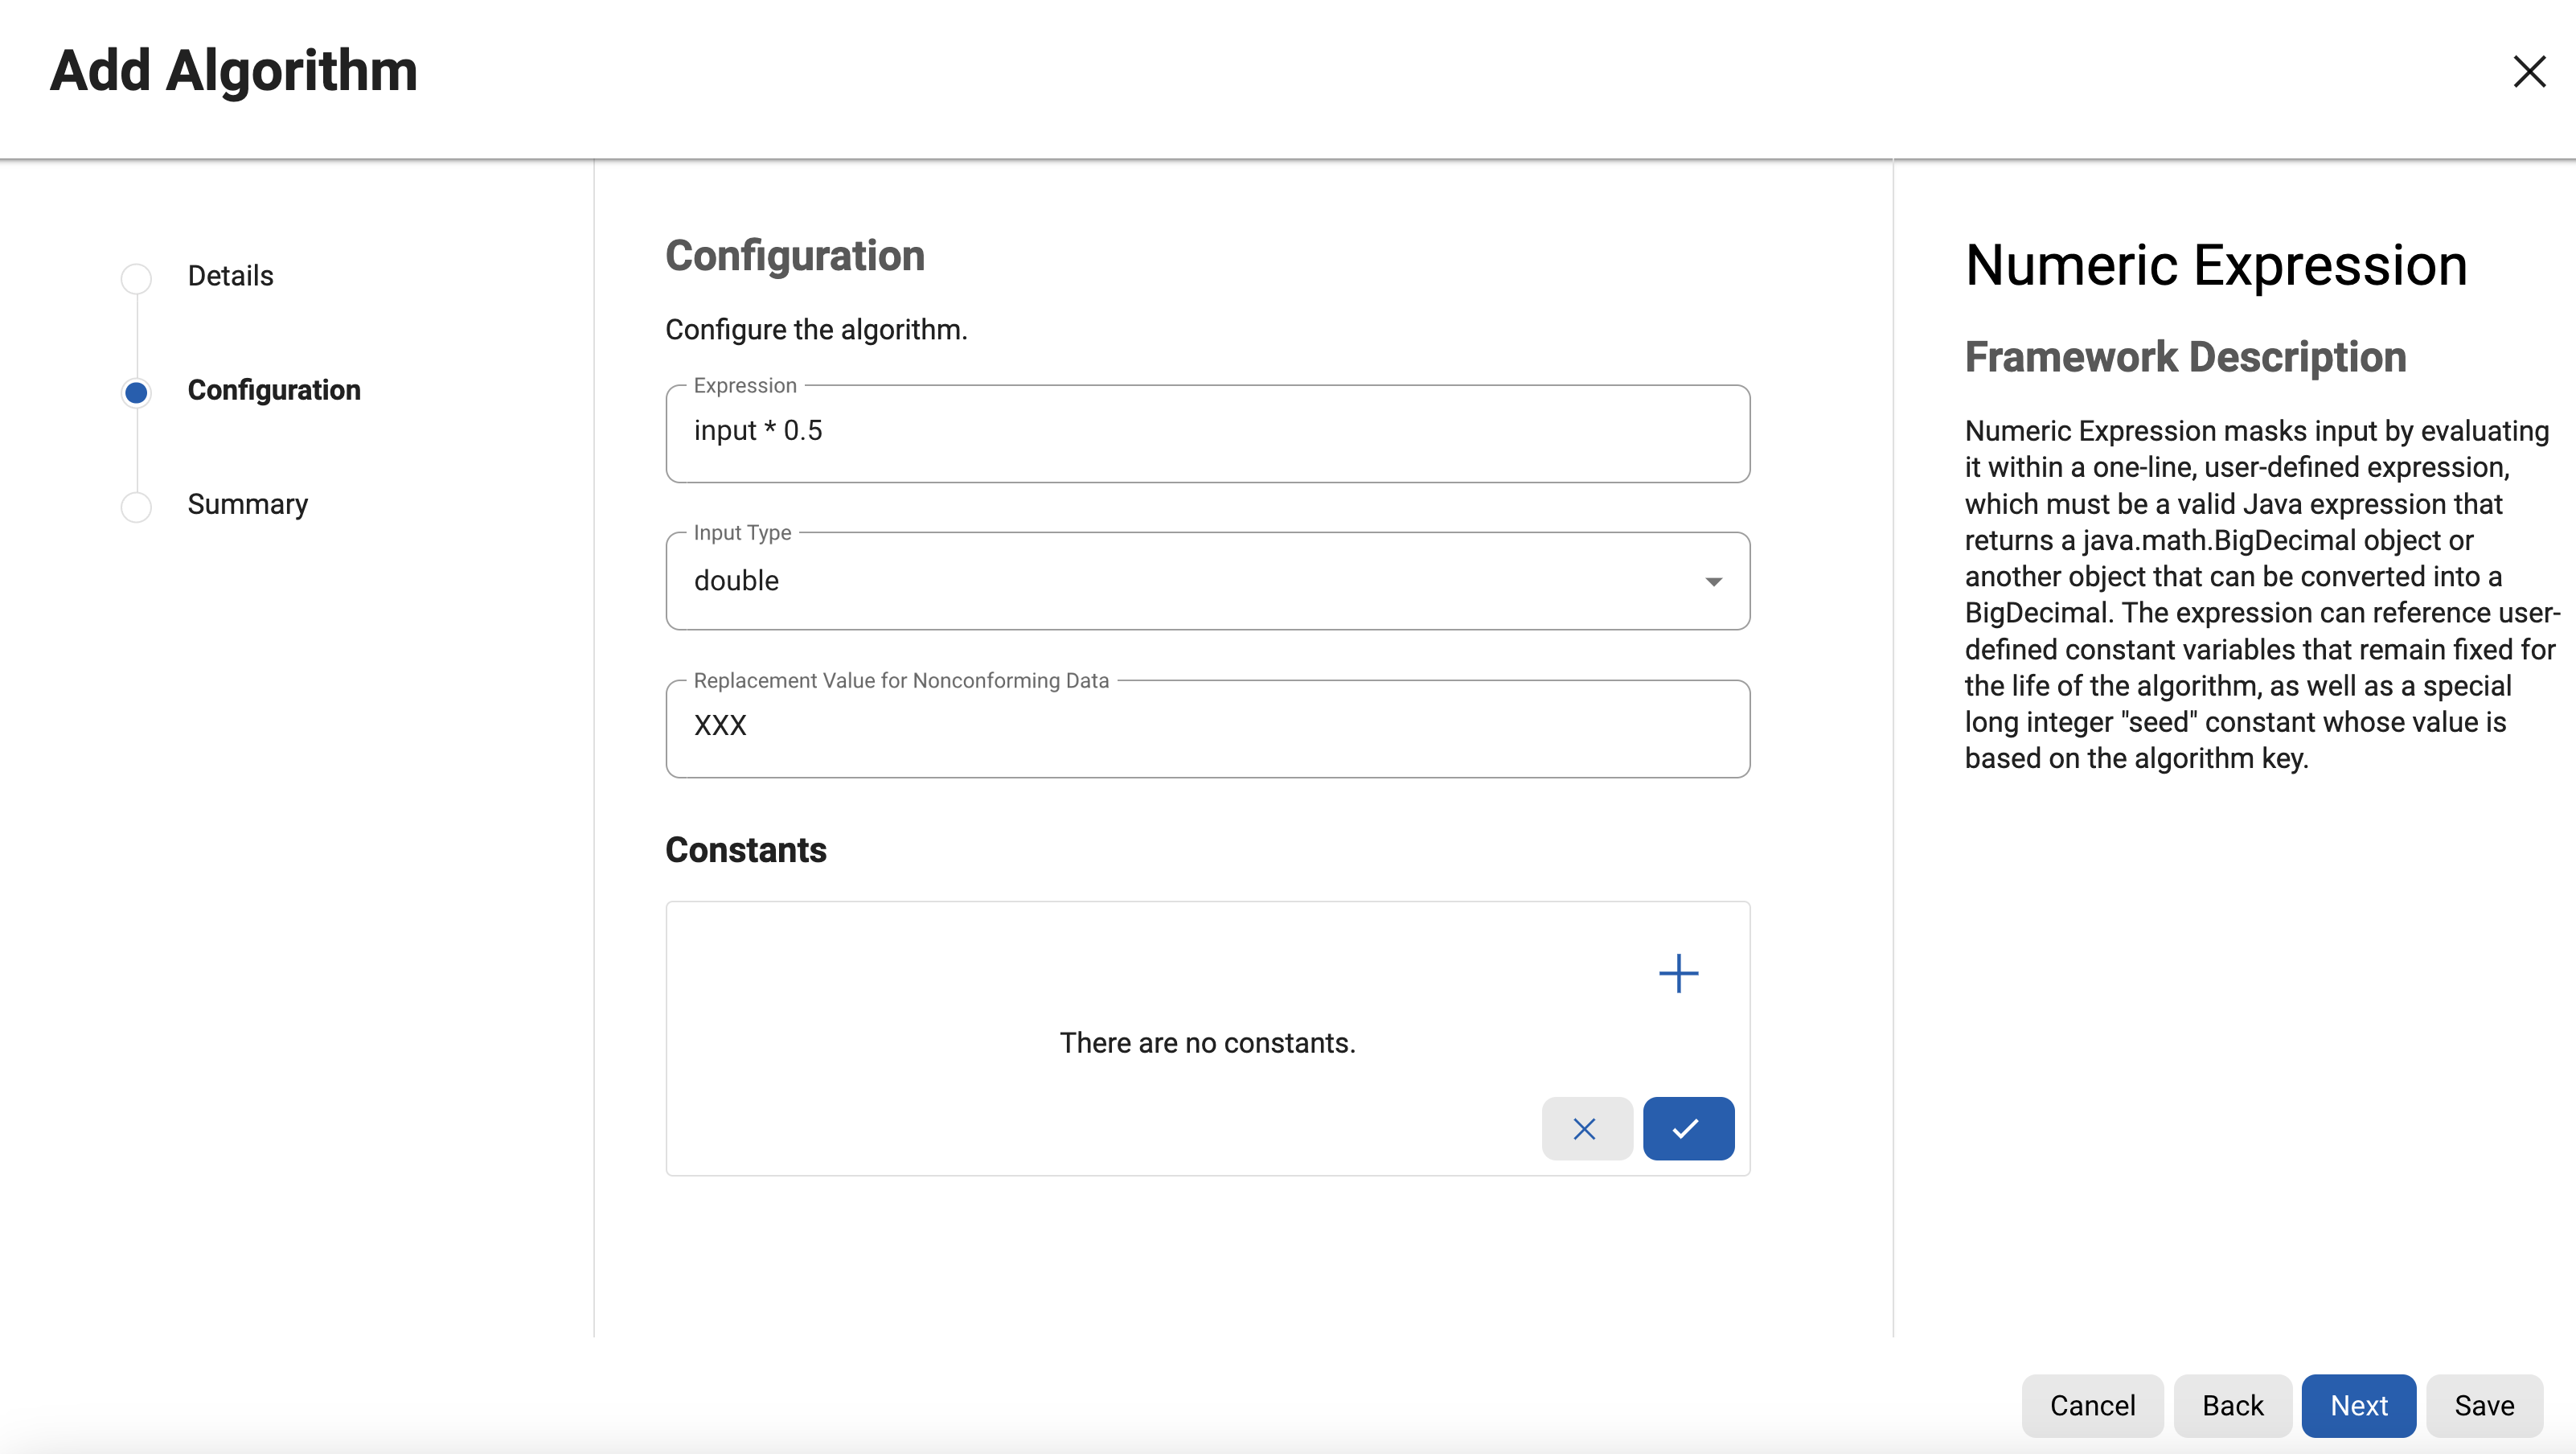Viewport: 2576px width, 1454px height.
Task: Close the Add Algorithm dialog
Action: tap(2528, 71)
